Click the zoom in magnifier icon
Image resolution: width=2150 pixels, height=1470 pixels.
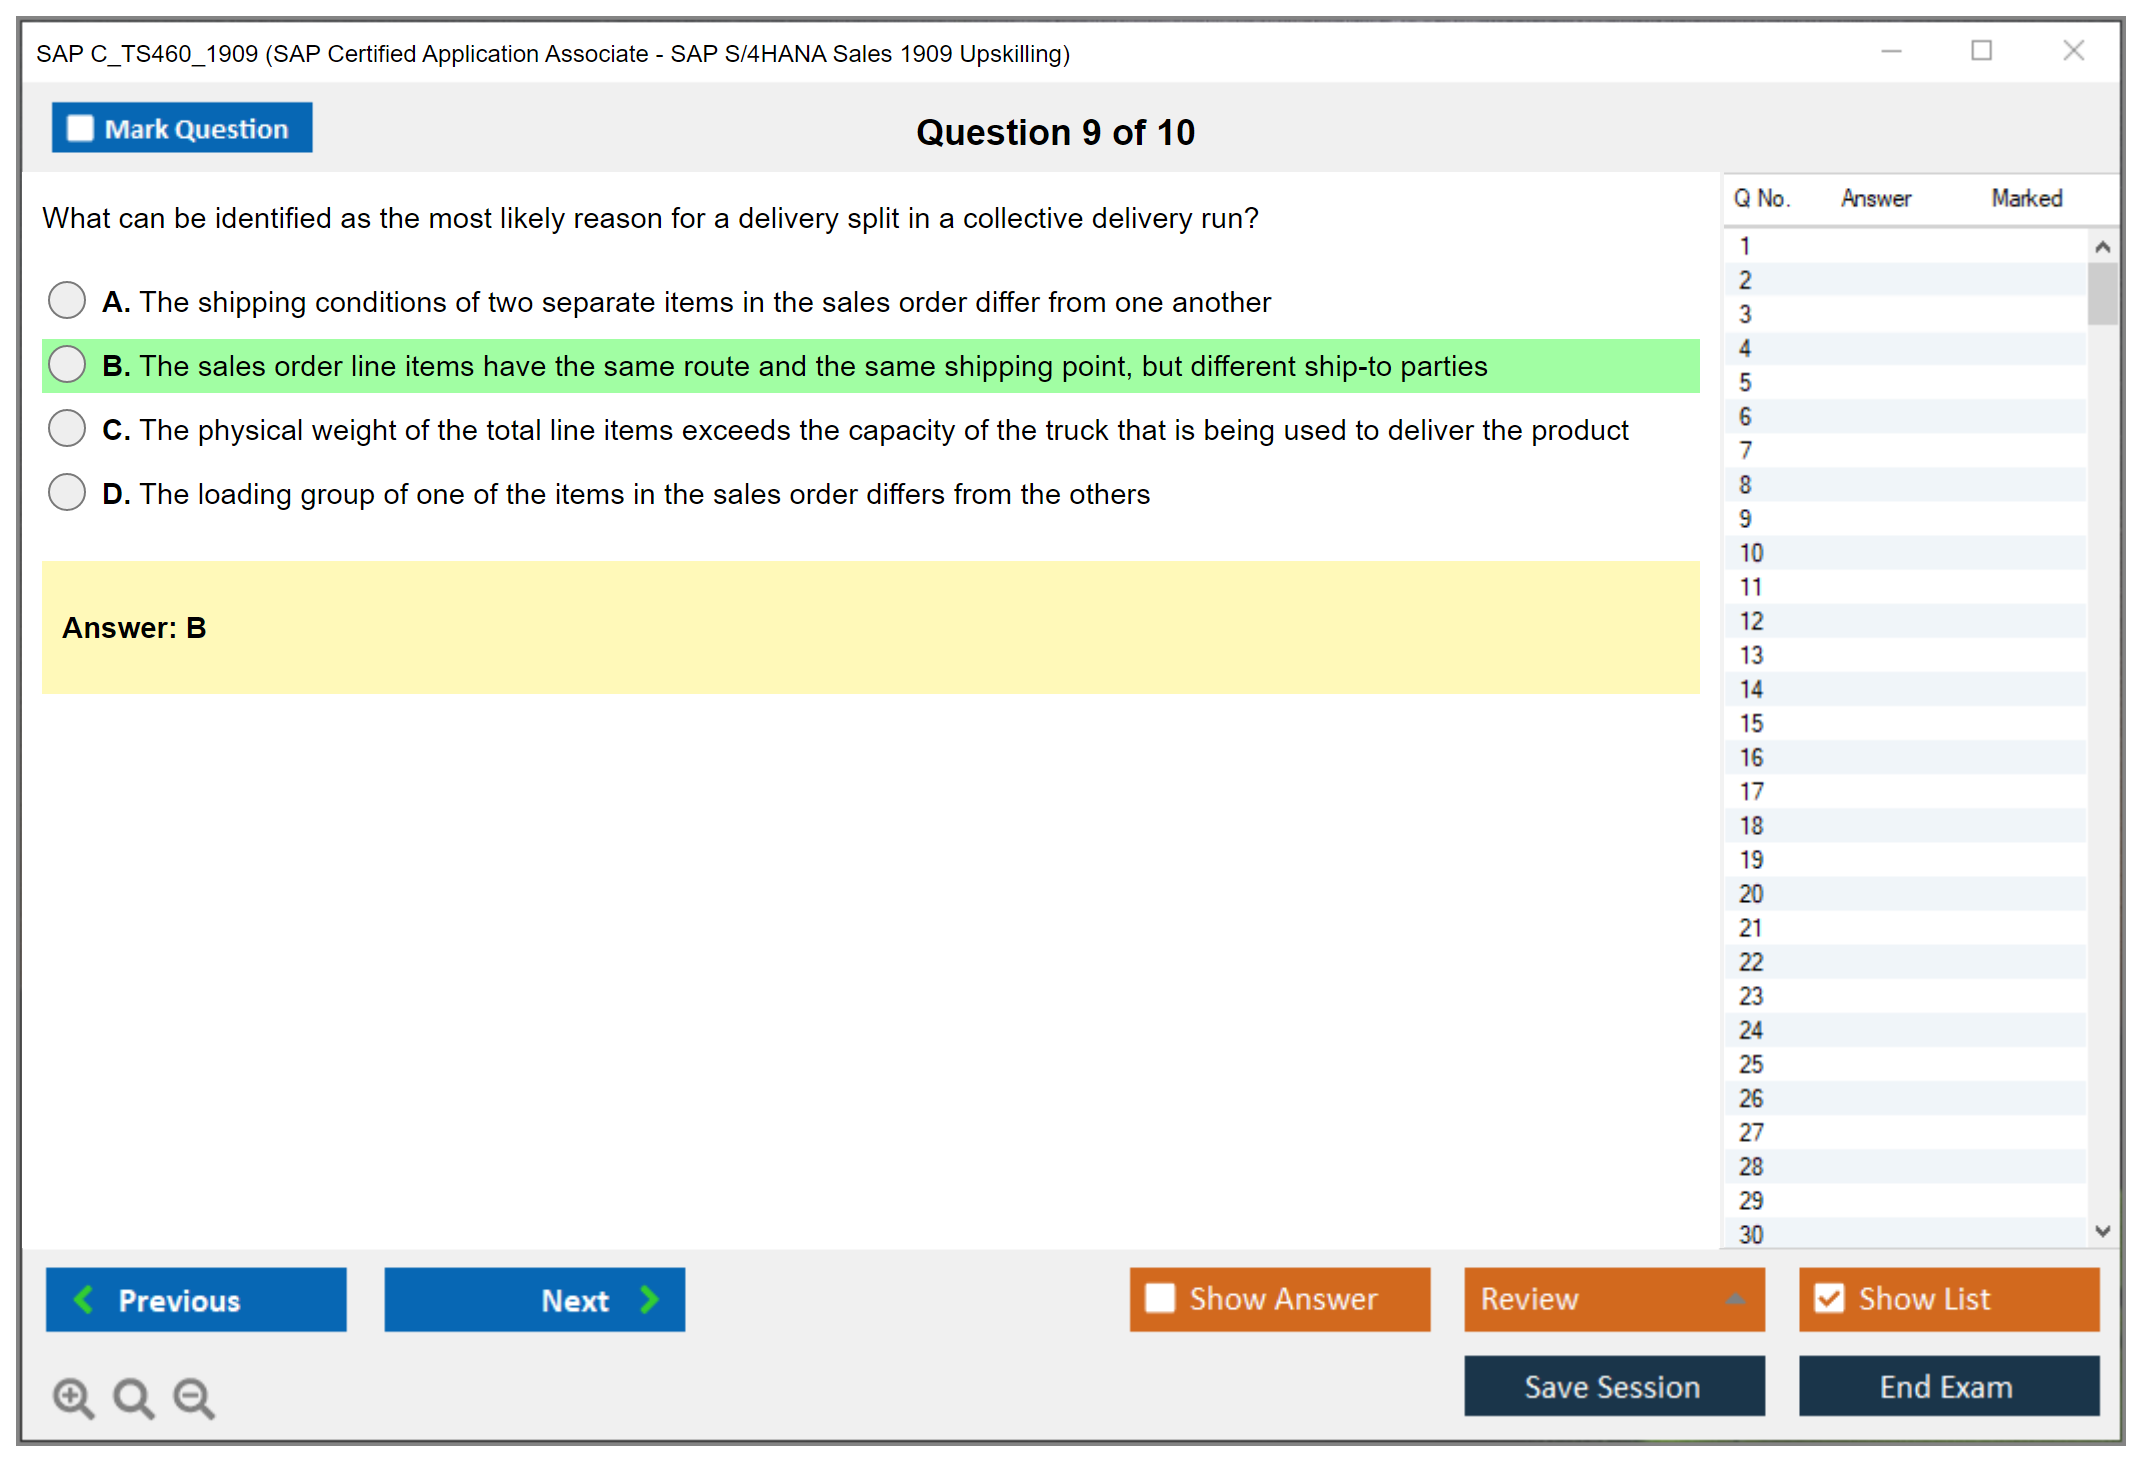click(x=73, y=1397)
